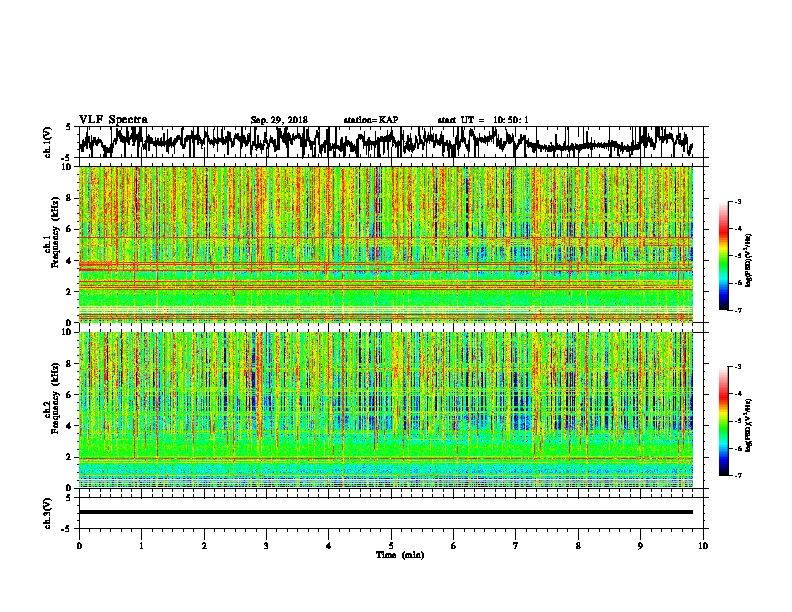Click time axis tick label "6"
Image resolution: width=792 pixels, height=612 pixels.
coord(454,546)
